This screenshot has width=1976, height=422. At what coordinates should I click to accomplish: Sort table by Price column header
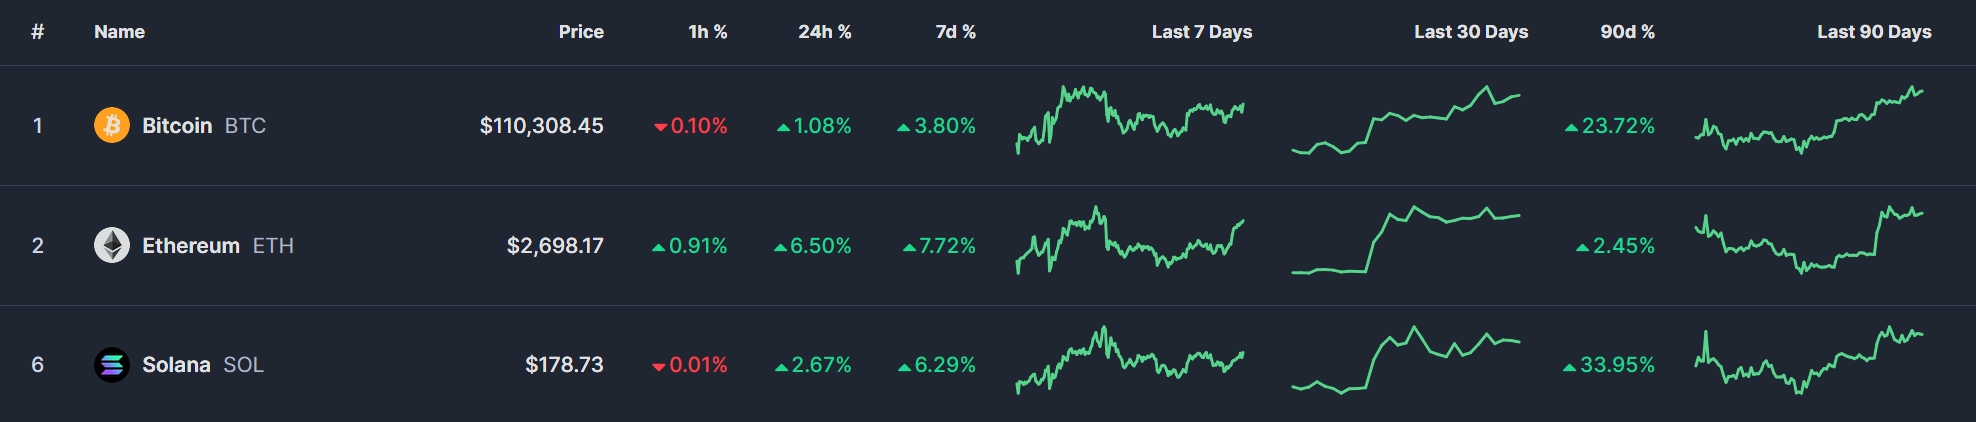pos(581,32)
